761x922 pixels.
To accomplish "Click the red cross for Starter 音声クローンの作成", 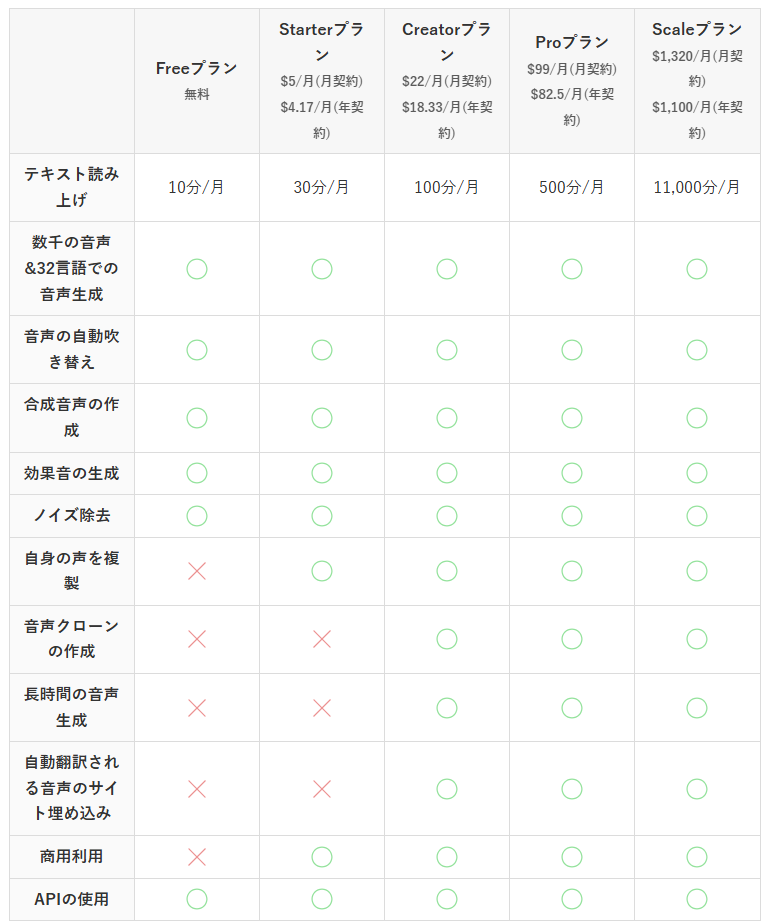I will 322,639.
